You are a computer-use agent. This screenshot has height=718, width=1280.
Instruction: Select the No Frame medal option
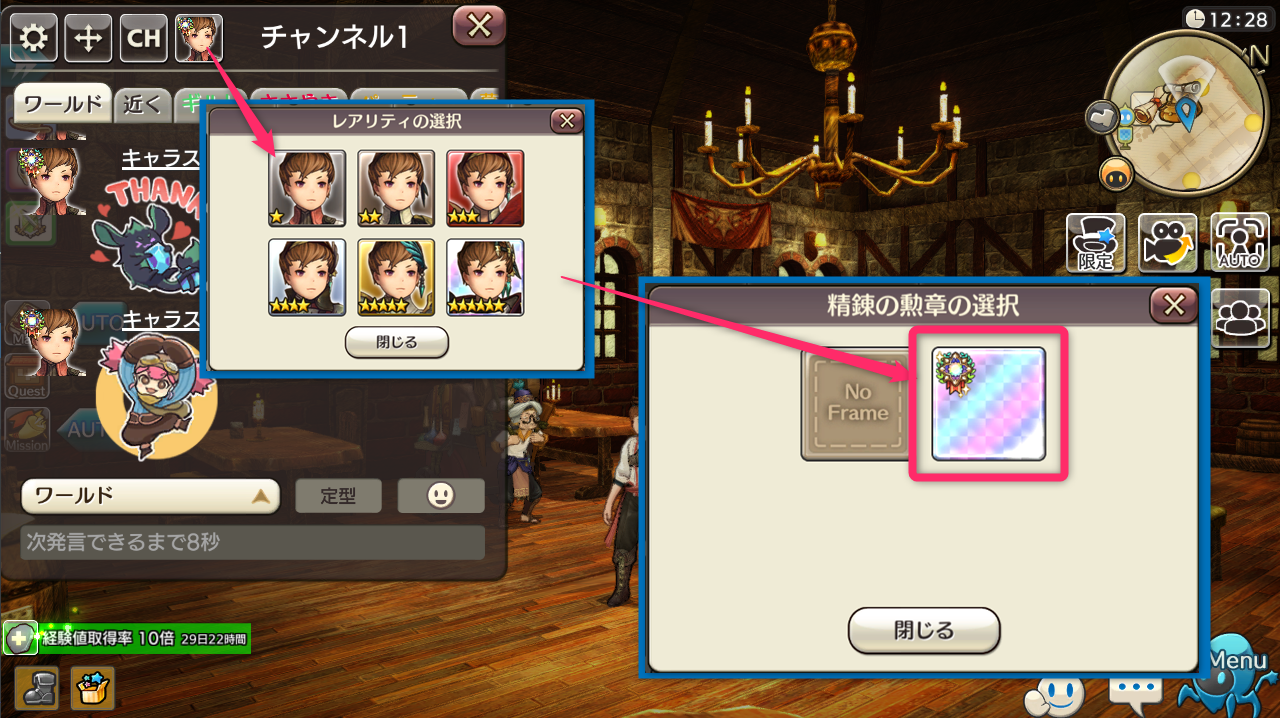pyautogui.click(x=858, y=403)
